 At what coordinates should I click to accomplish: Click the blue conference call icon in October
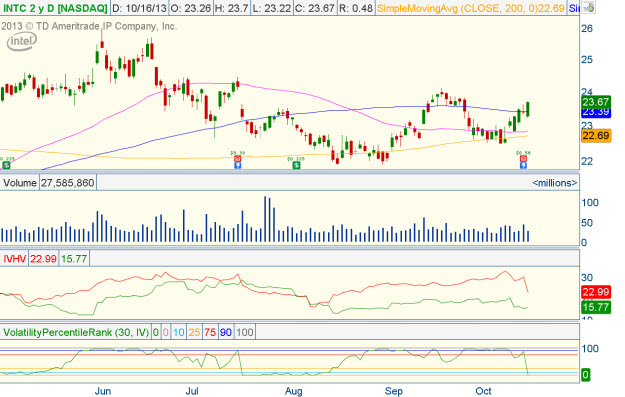point(523,165)
